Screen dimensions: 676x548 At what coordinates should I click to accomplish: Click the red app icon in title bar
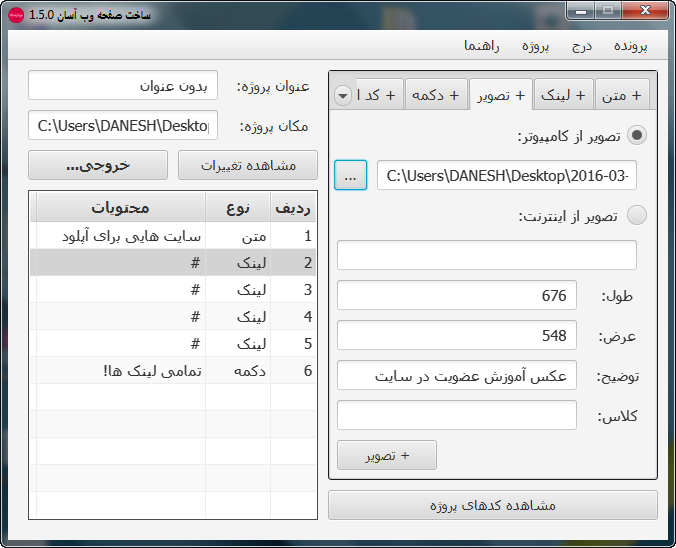(x=16, y=16)
